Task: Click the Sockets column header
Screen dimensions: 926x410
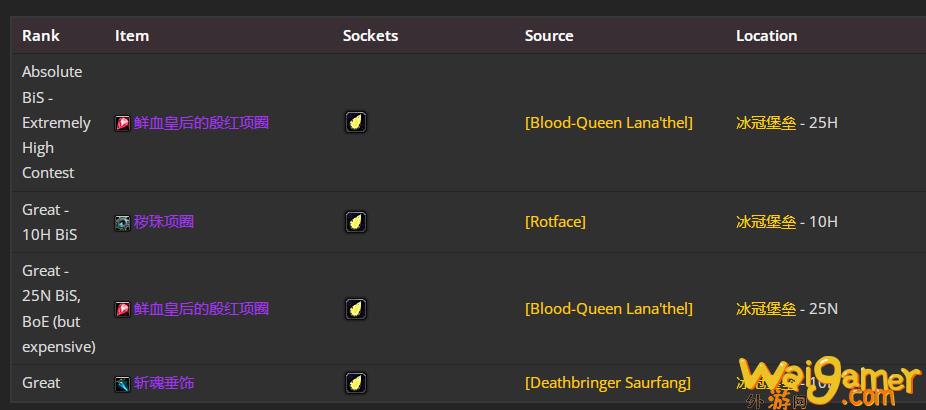Action: (370, 35)
